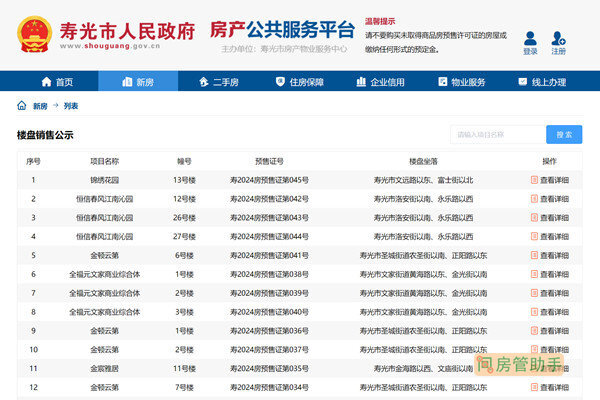
Task: Click the breadcrumb home icon
Action: (22, 105)
